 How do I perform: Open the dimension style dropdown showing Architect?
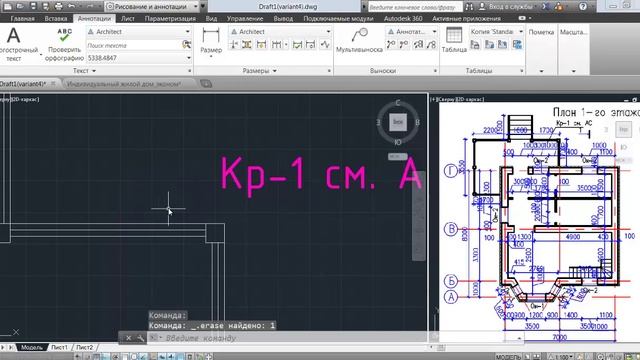pyautogui.click(x=280, y=31)
